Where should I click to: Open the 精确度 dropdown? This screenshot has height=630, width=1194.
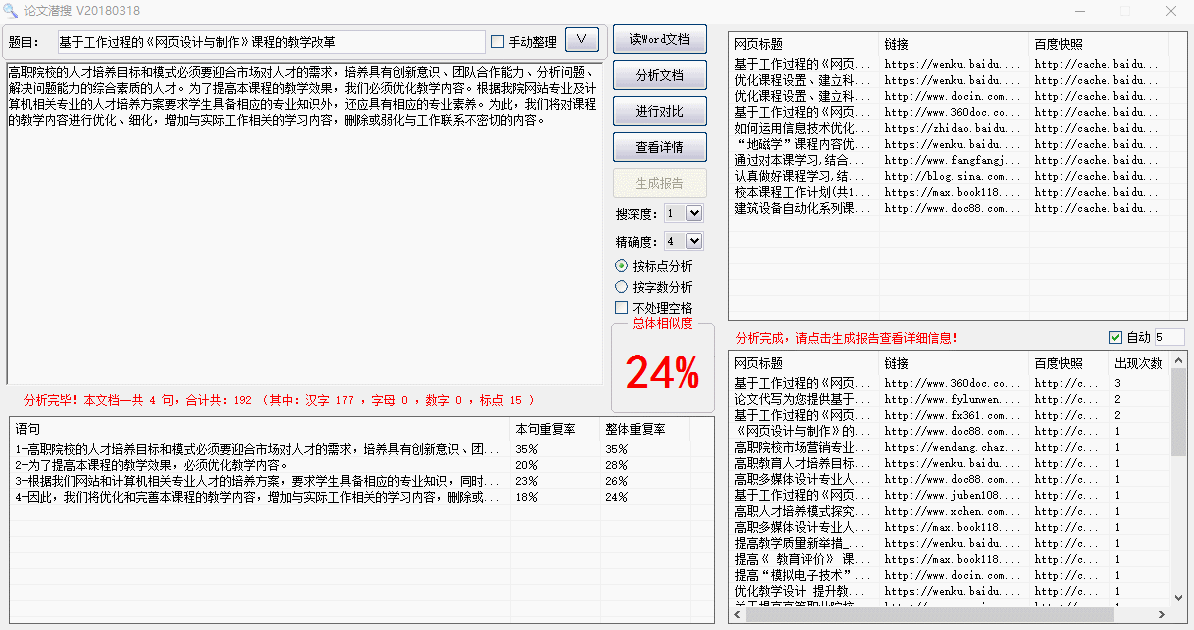(x=694, y=241)
